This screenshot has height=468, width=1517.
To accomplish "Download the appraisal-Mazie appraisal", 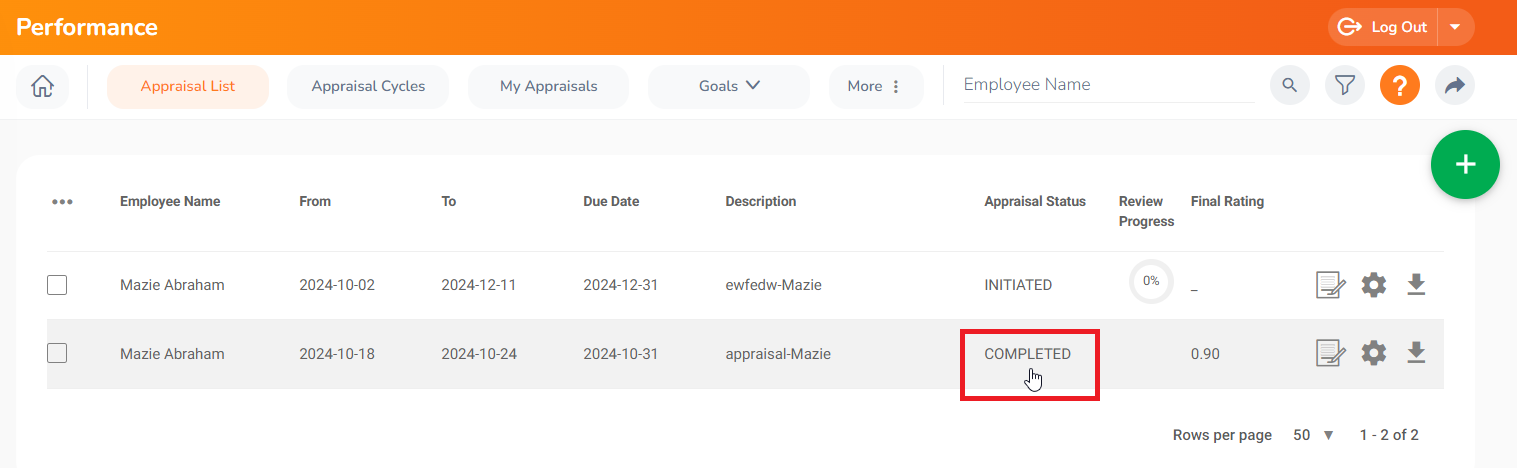I will click(x=1416, y=353).
